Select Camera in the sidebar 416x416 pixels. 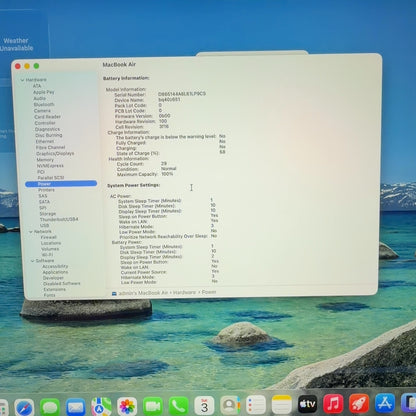point(42,111)
